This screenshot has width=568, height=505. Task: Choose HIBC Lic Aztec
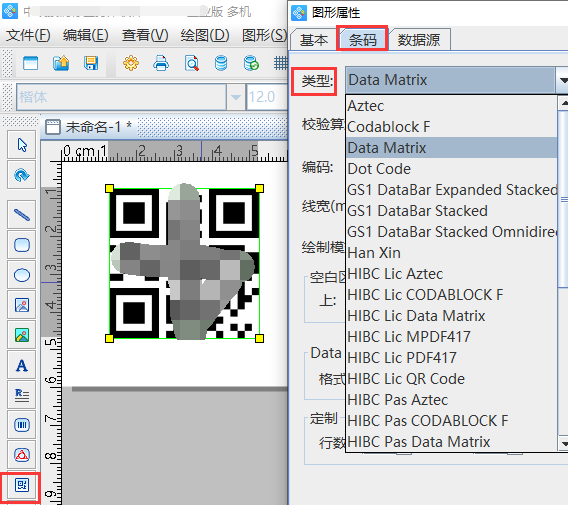451,274
